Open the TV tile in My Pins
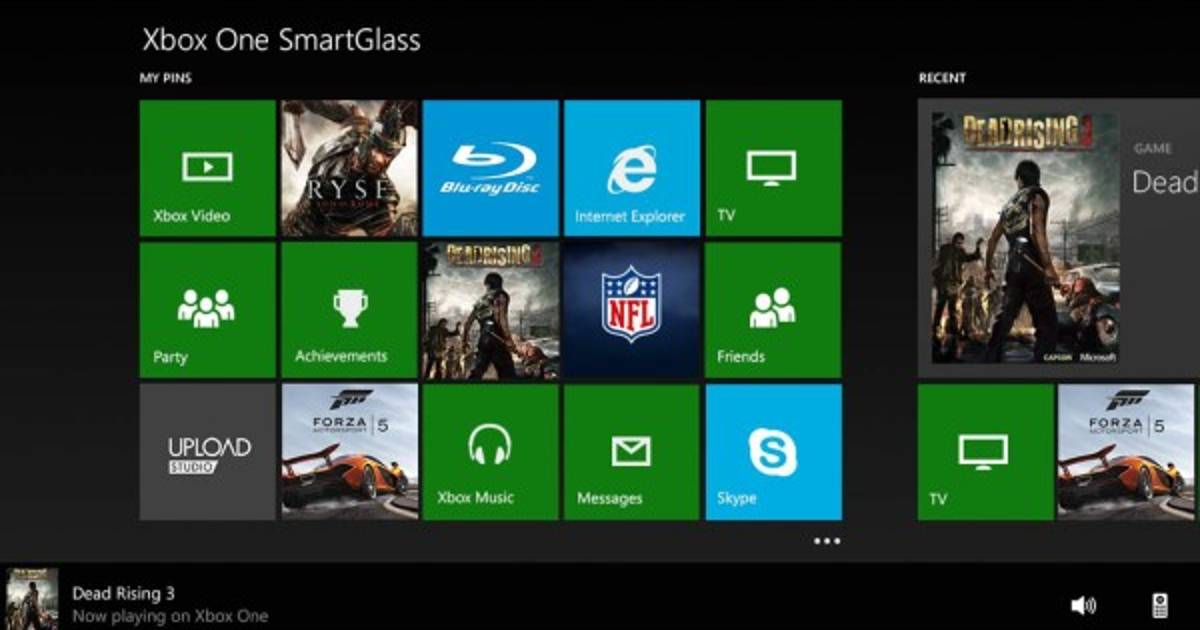1200x630 pixels. click(773, 168)
